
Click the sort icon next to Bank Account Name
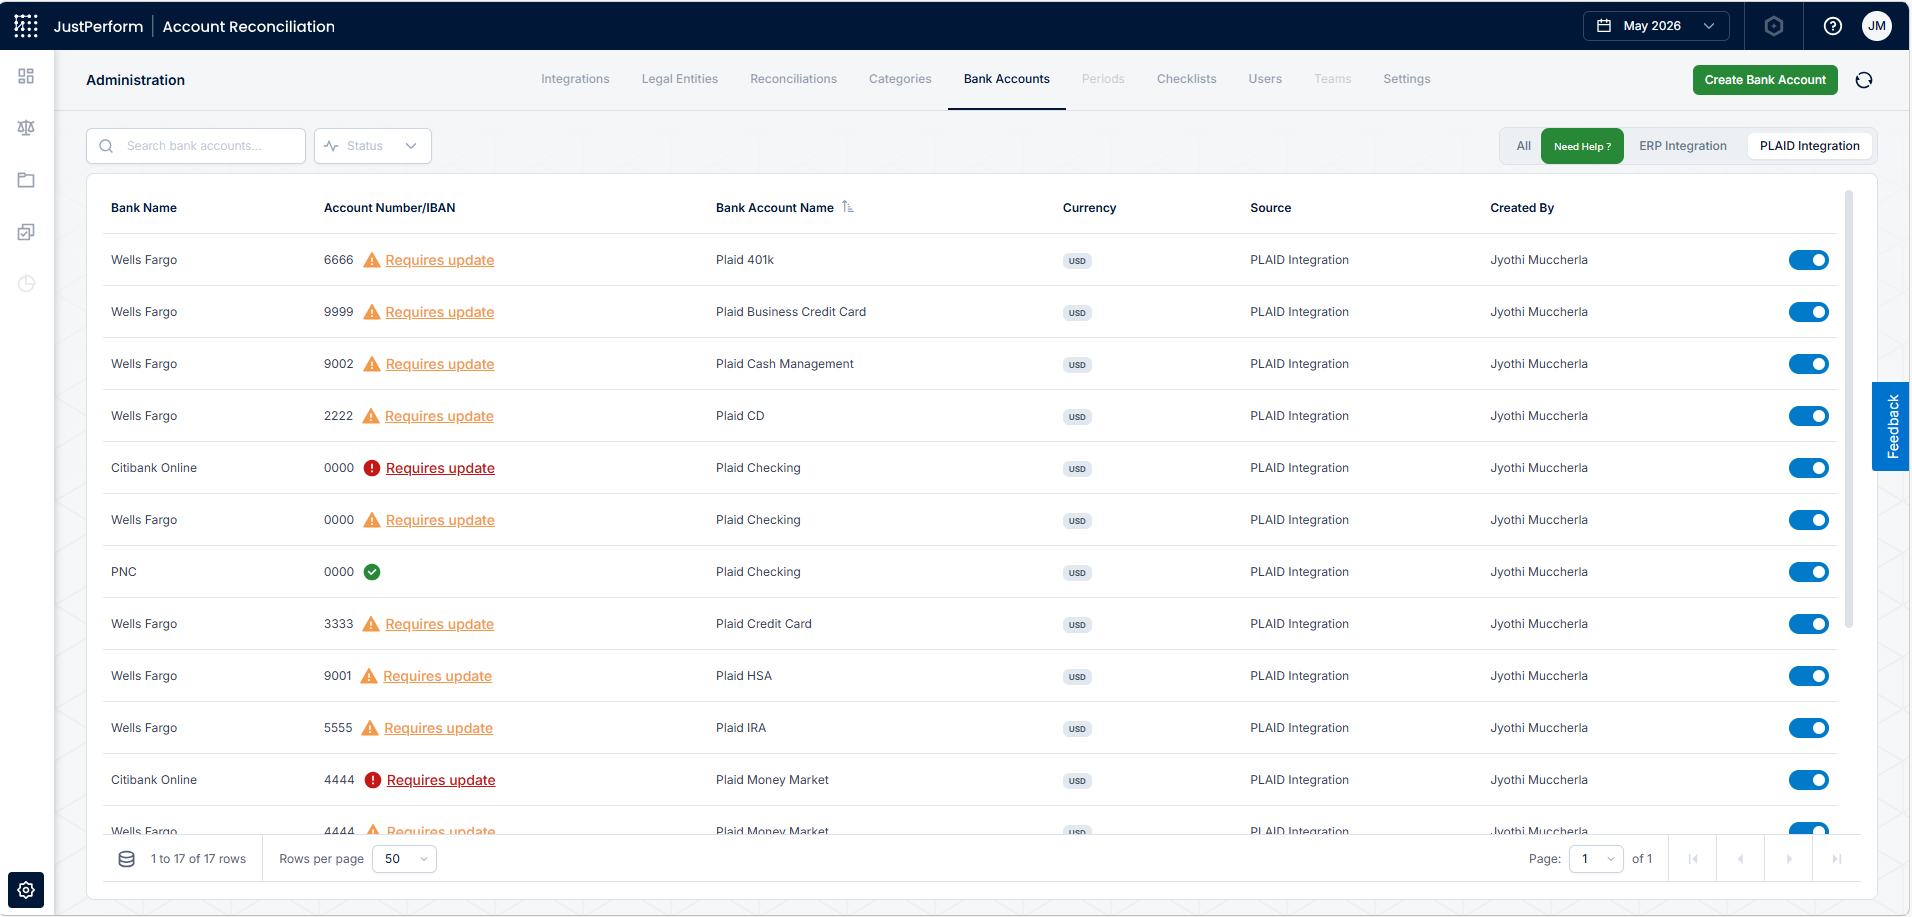click(x=848, y=207)
